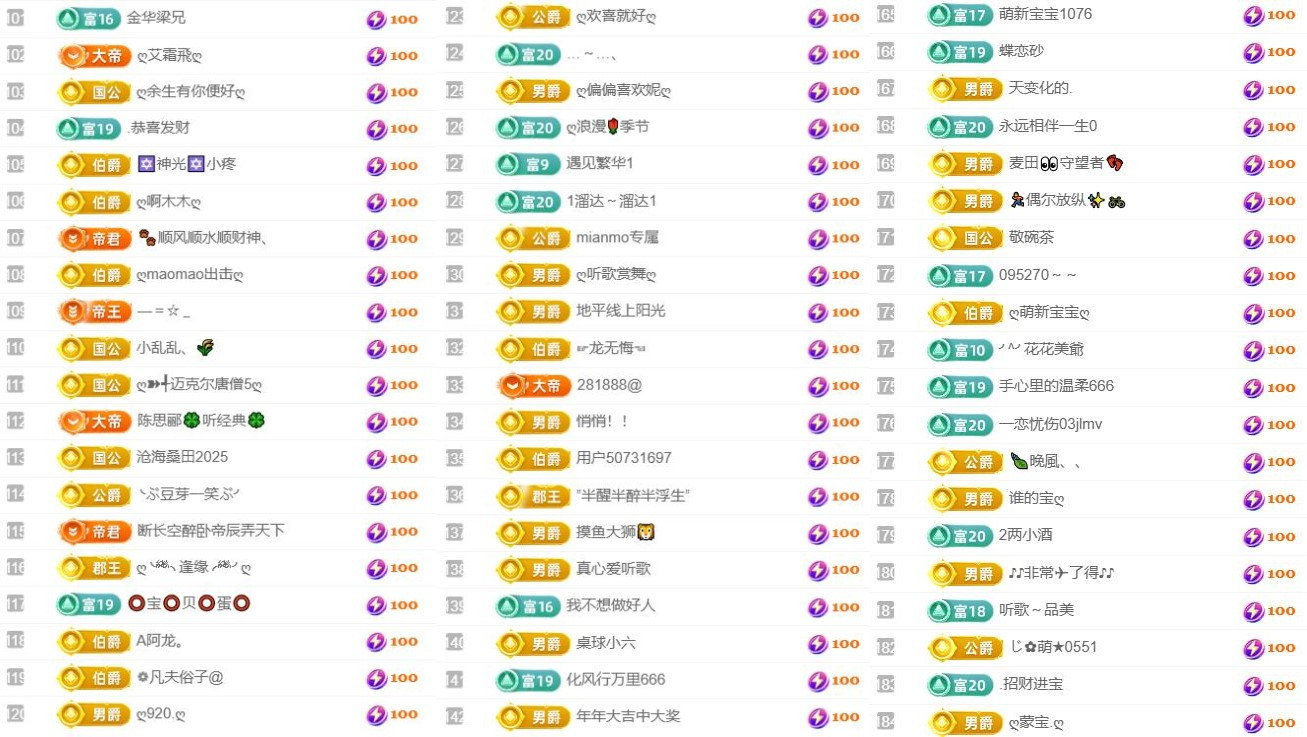Open the user 萌新宝宝1076

(x=1045, y=15)
